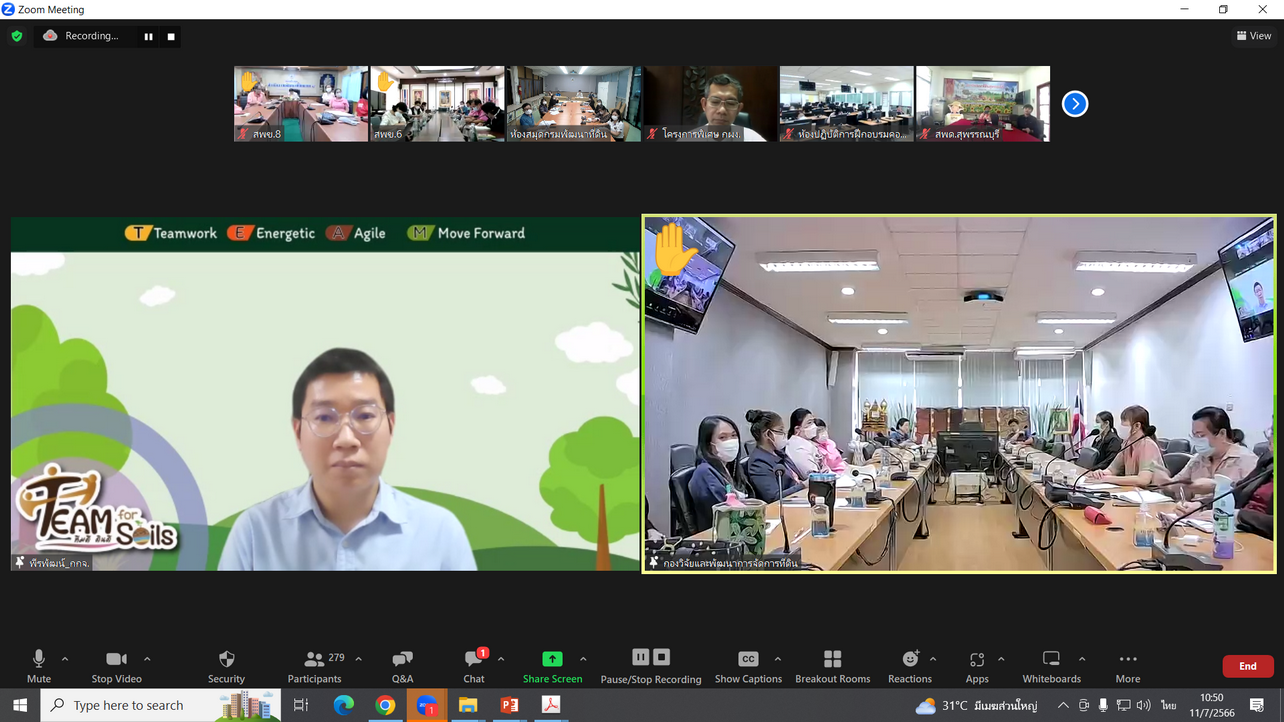Open the View layout menu
Image resolution: width=1284 pixels, height=722 pixels.
click(1254, 36)
